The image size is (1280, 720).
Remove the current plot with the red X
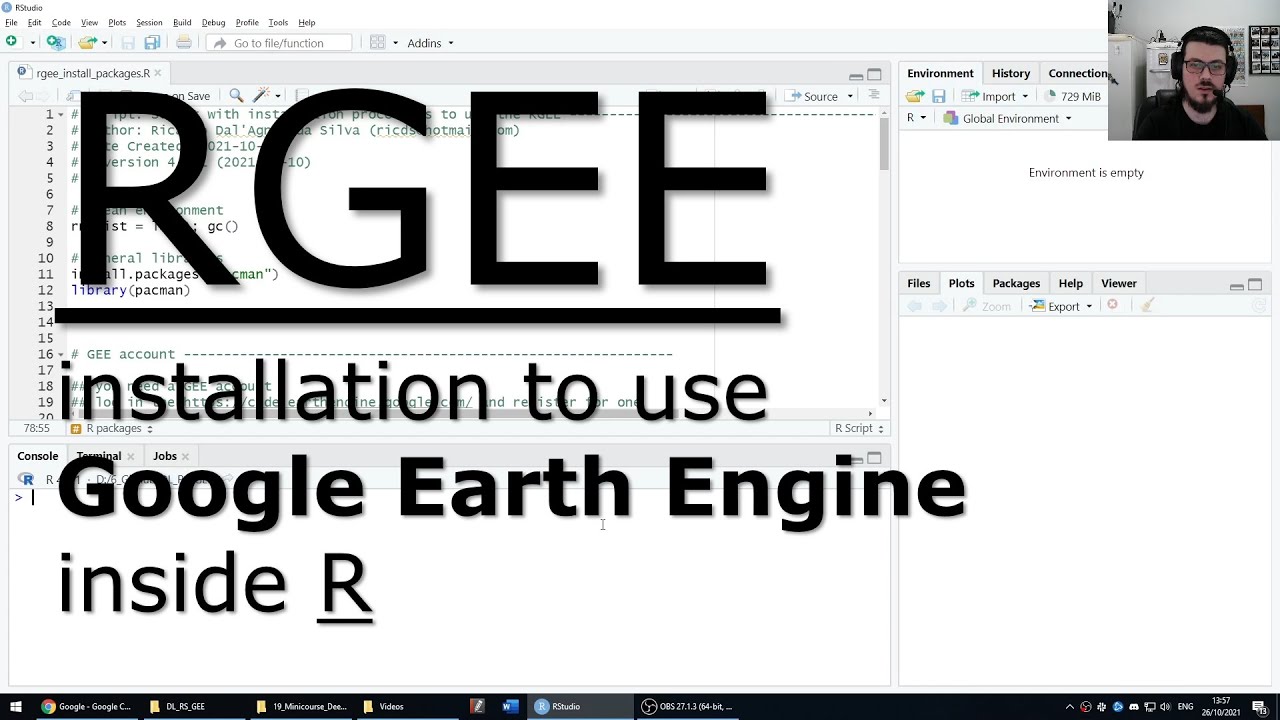1112,305
